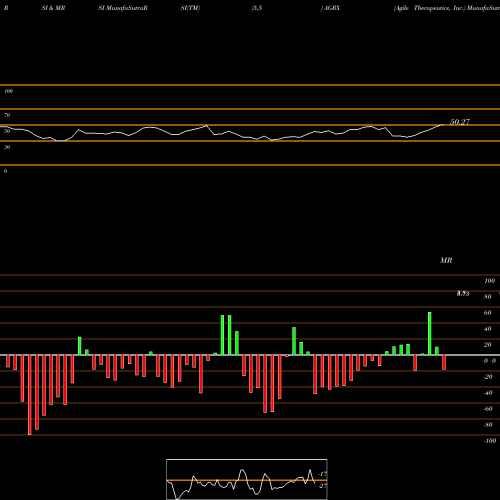Click the MR axis label -80
Screen dimensions: 500x500
click(488, 425)
